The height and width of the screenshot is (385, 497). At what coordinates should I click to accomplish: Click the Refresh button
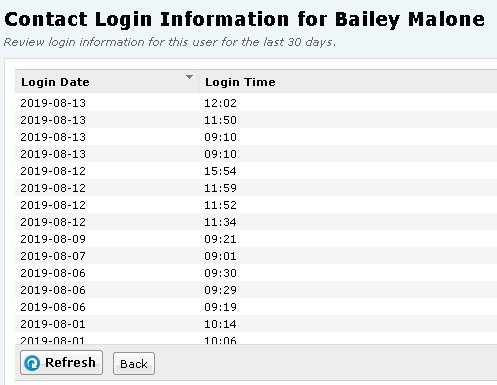(x=61, y=362)
